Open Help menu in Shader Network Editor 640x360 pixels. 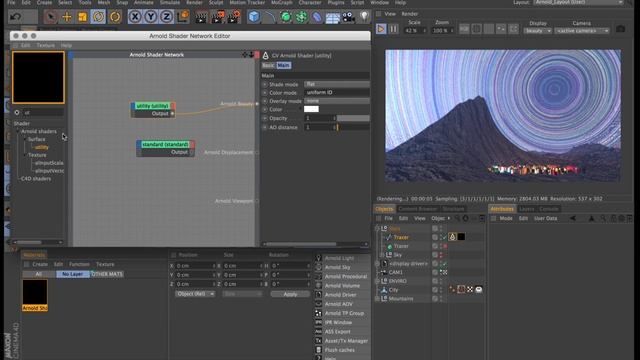pyautogui.click(x=66, y=45)
